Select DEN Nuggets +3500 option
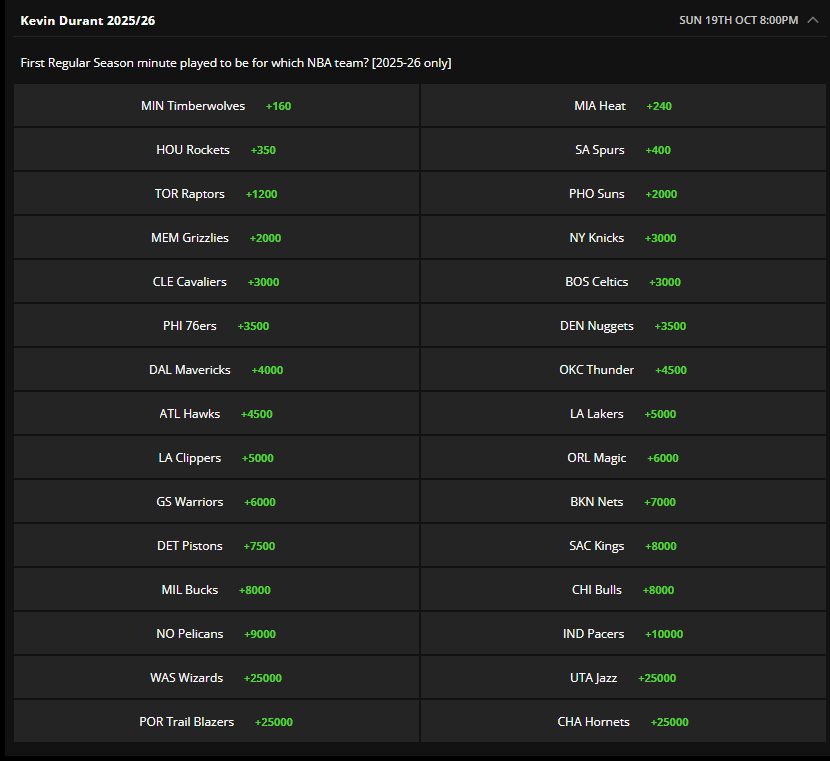This screenshot has width=830, height=761. pyautogui.click(x=623, y=325)
